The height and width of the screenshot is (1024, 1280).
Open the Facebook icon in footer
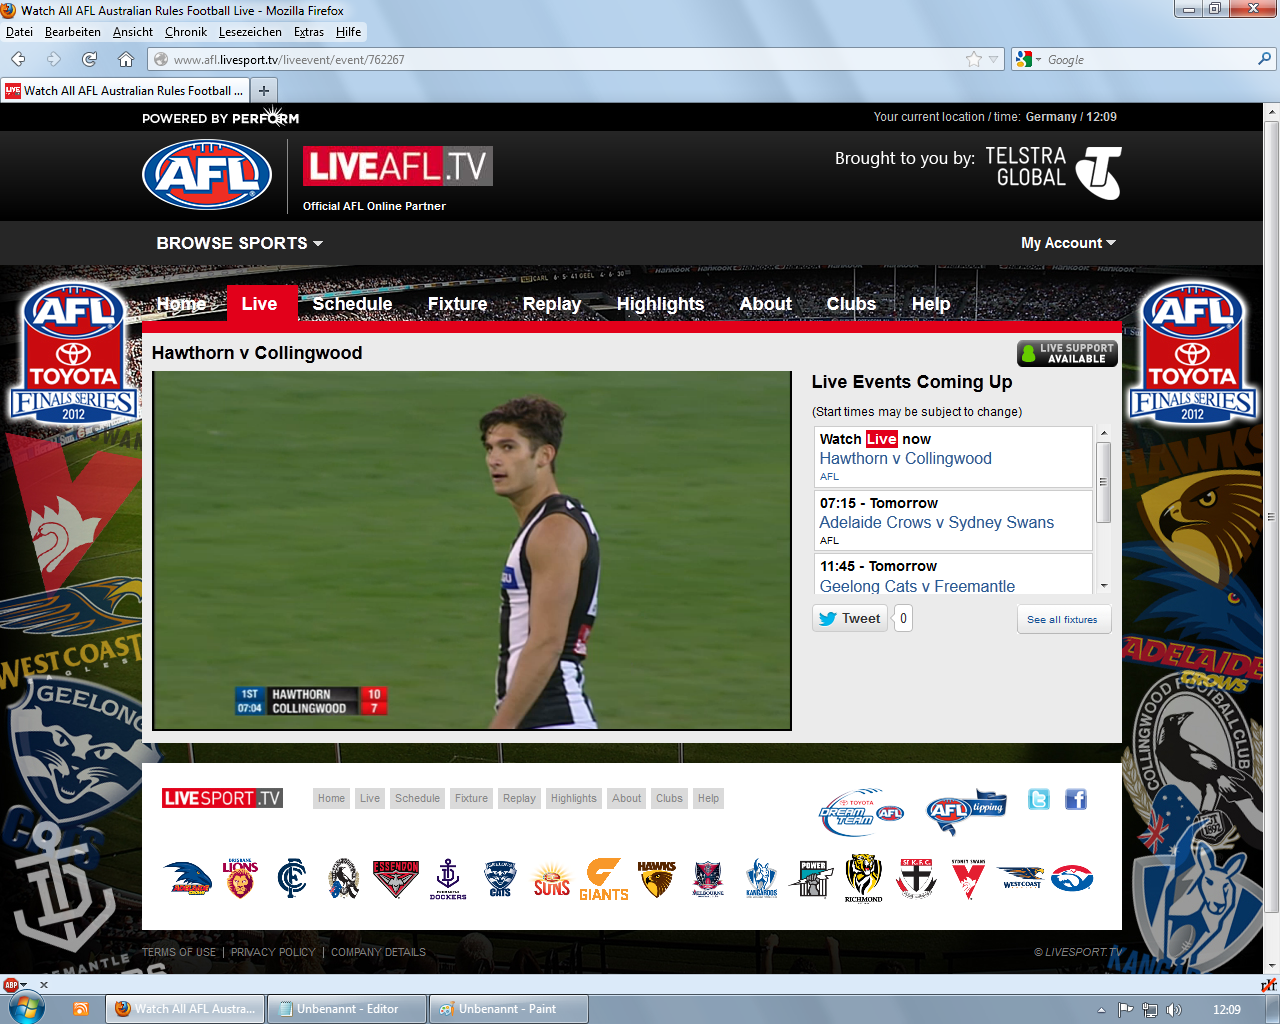tap(1076, 799)
